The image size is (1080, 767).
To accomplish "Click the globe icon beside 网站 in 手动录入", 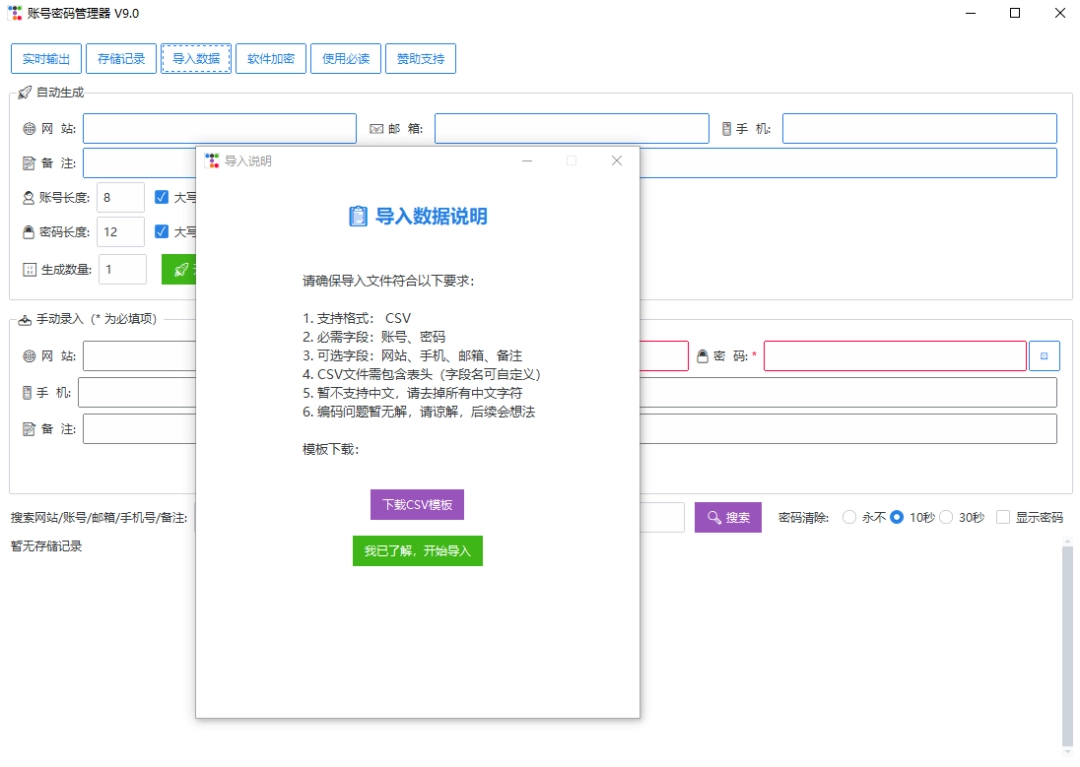I will [x=29, y=356].
